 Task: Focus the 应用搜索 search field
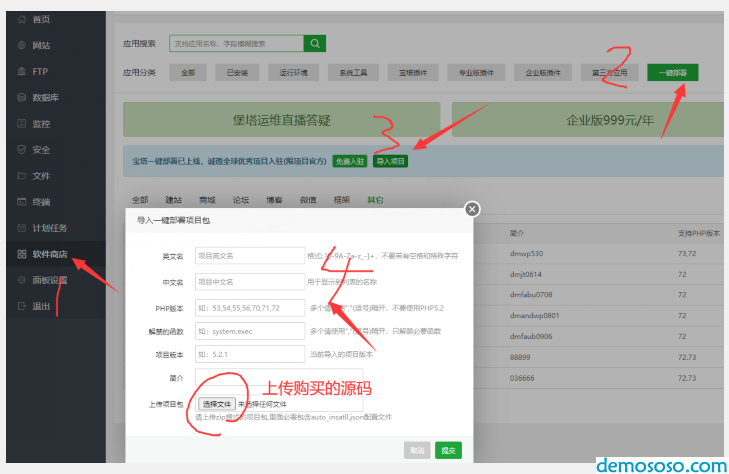click(x=237, y=43)
